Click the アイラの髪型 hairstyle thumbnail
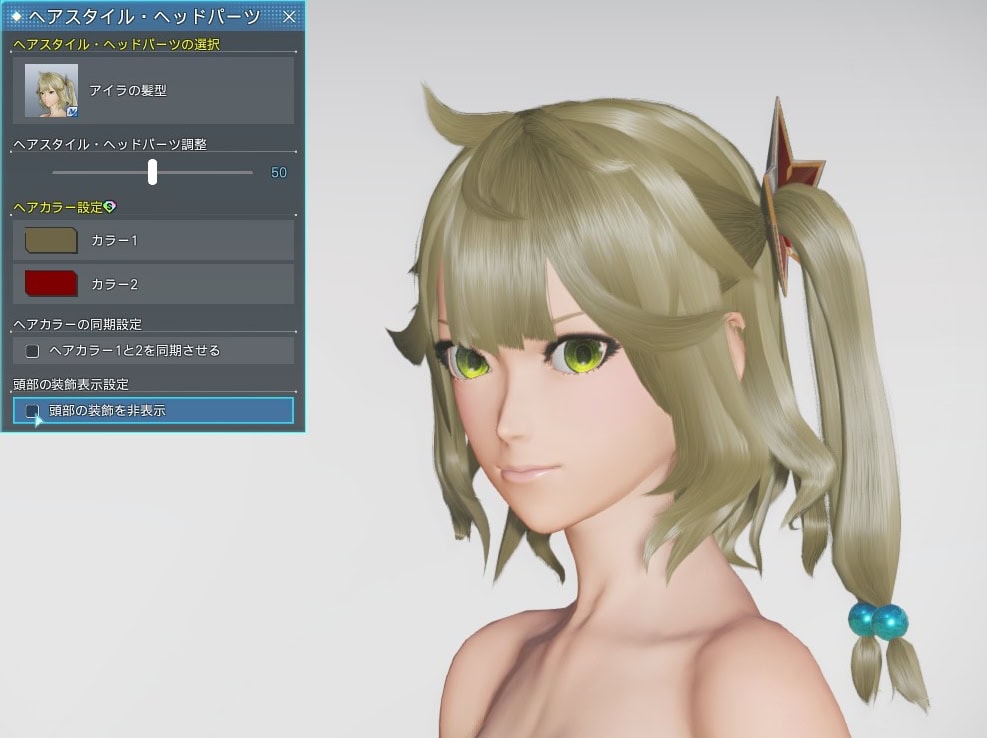The width and height of the screenshot is (987, 738). tap(52, 90)
